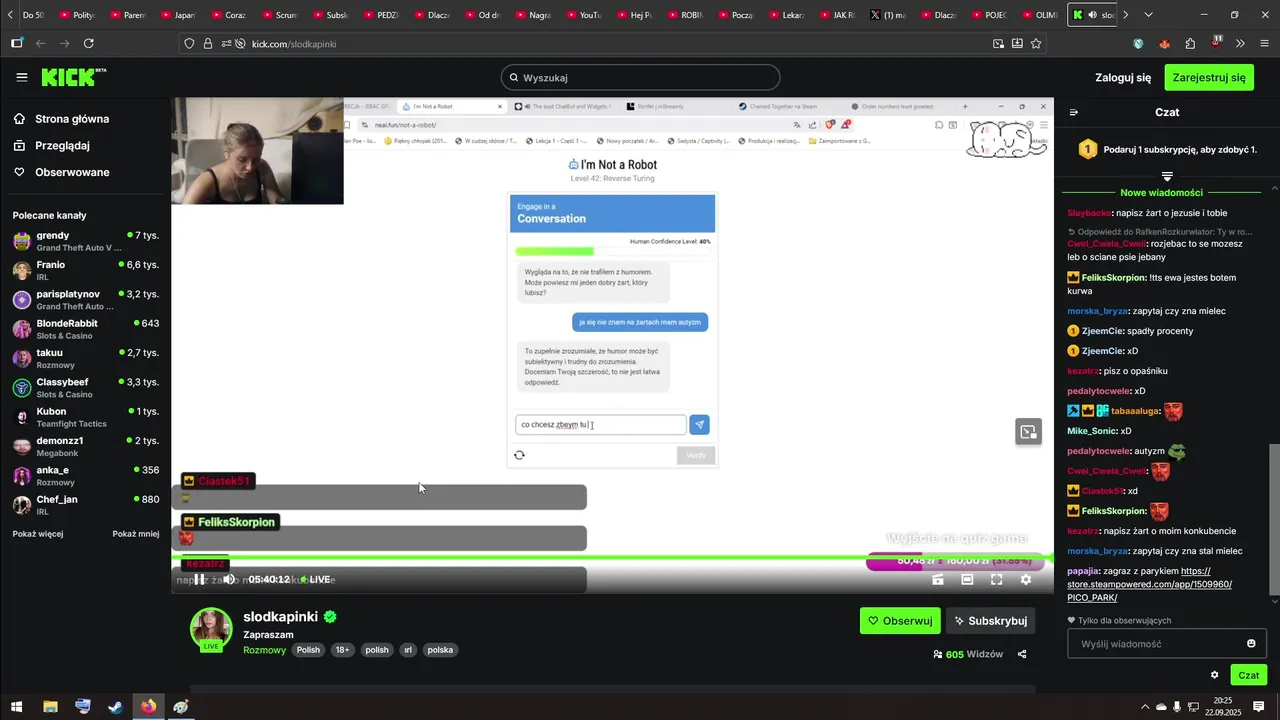
Task: Open the clip creation icon in player
Action: pyautogui.click(x=938, y=579)
